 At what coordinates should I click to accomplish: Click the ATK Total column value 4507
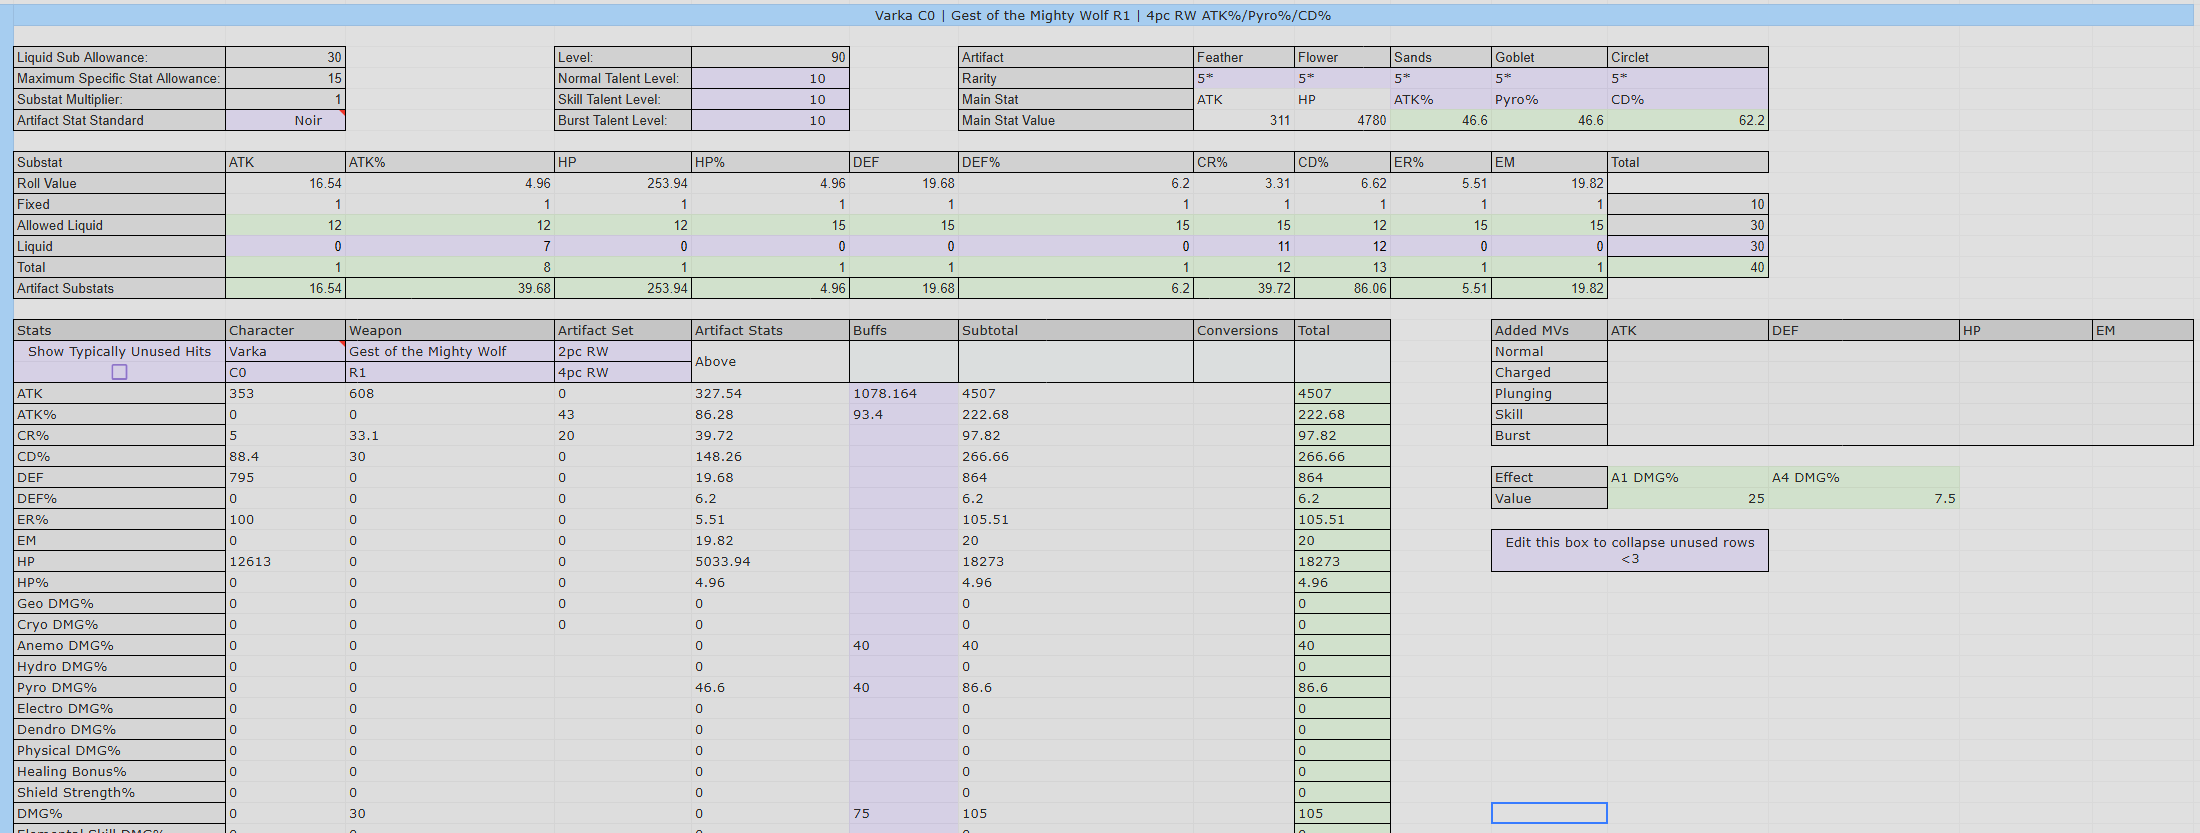click(1342, 393)
